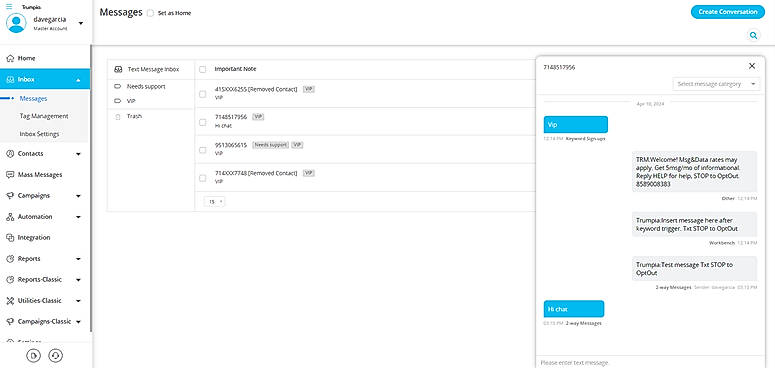Open the hamburger menu icon
This screenshot has height=368, width=775.
click(x=9, y=7)
